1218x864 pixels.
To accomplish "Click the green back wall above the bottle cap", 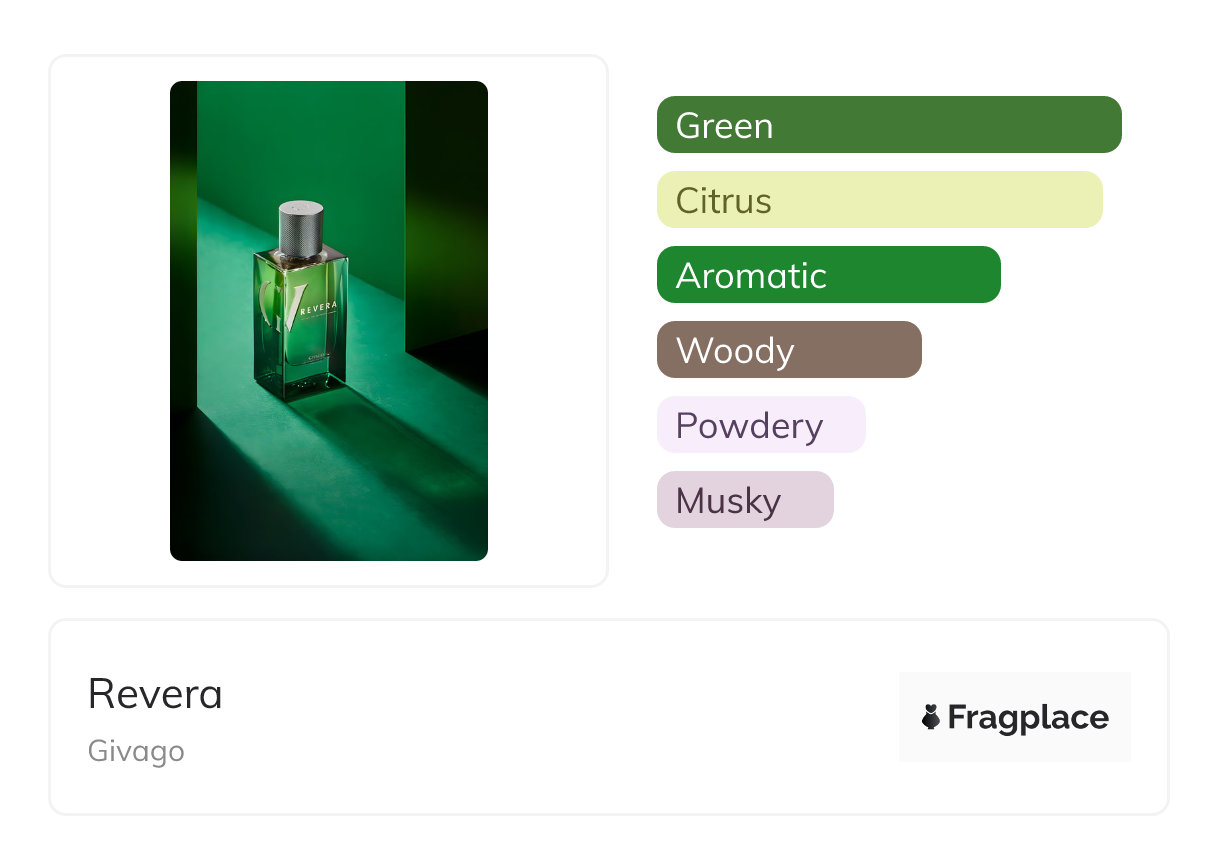I will tap(300, 140).
